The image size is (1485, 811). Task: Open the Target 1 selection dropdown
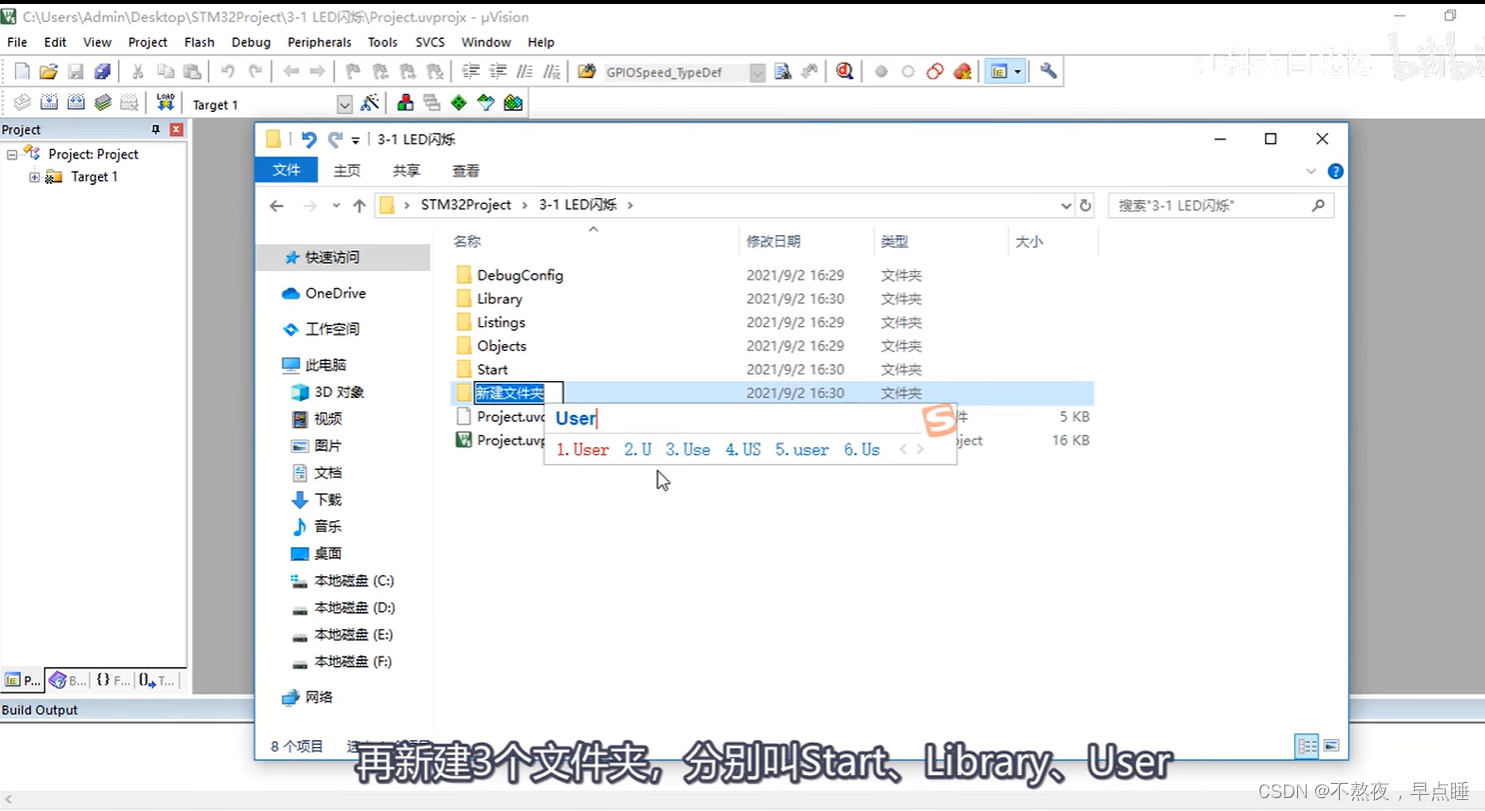pyautogui.click(x=345, y=103)
